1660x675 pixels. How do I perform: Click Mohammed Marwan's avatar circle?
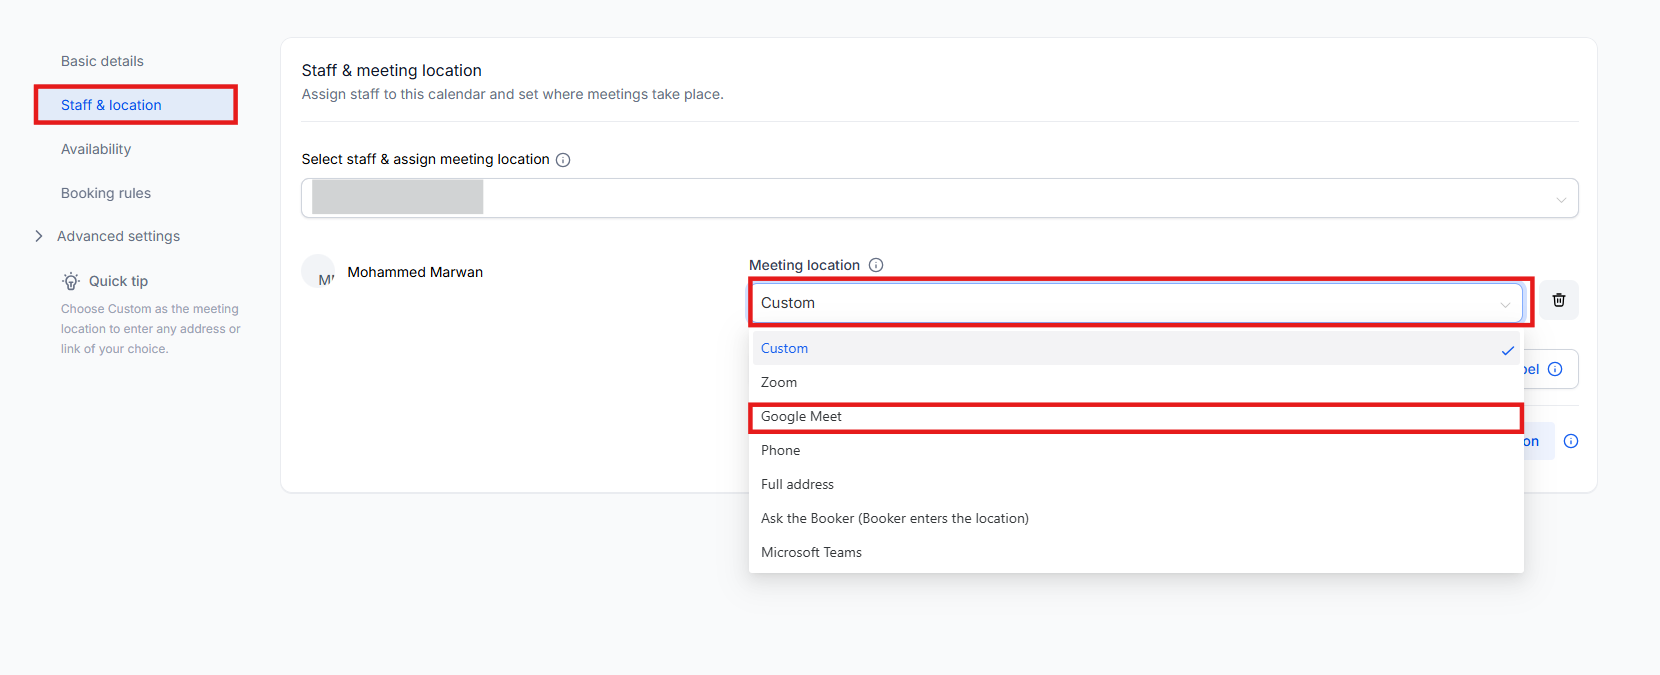[319, 272]
